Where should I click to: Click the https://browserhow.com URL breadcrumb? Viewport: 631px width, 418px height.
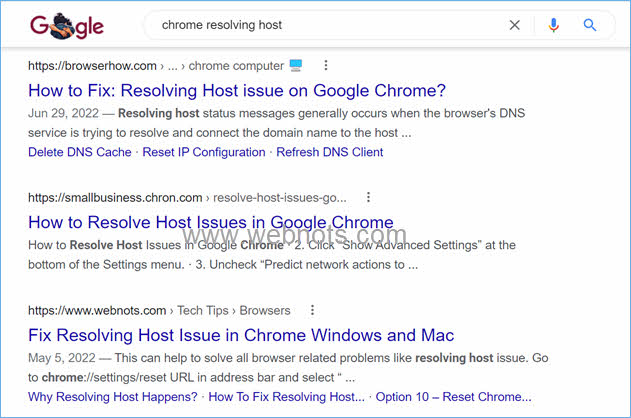[92, 66]
